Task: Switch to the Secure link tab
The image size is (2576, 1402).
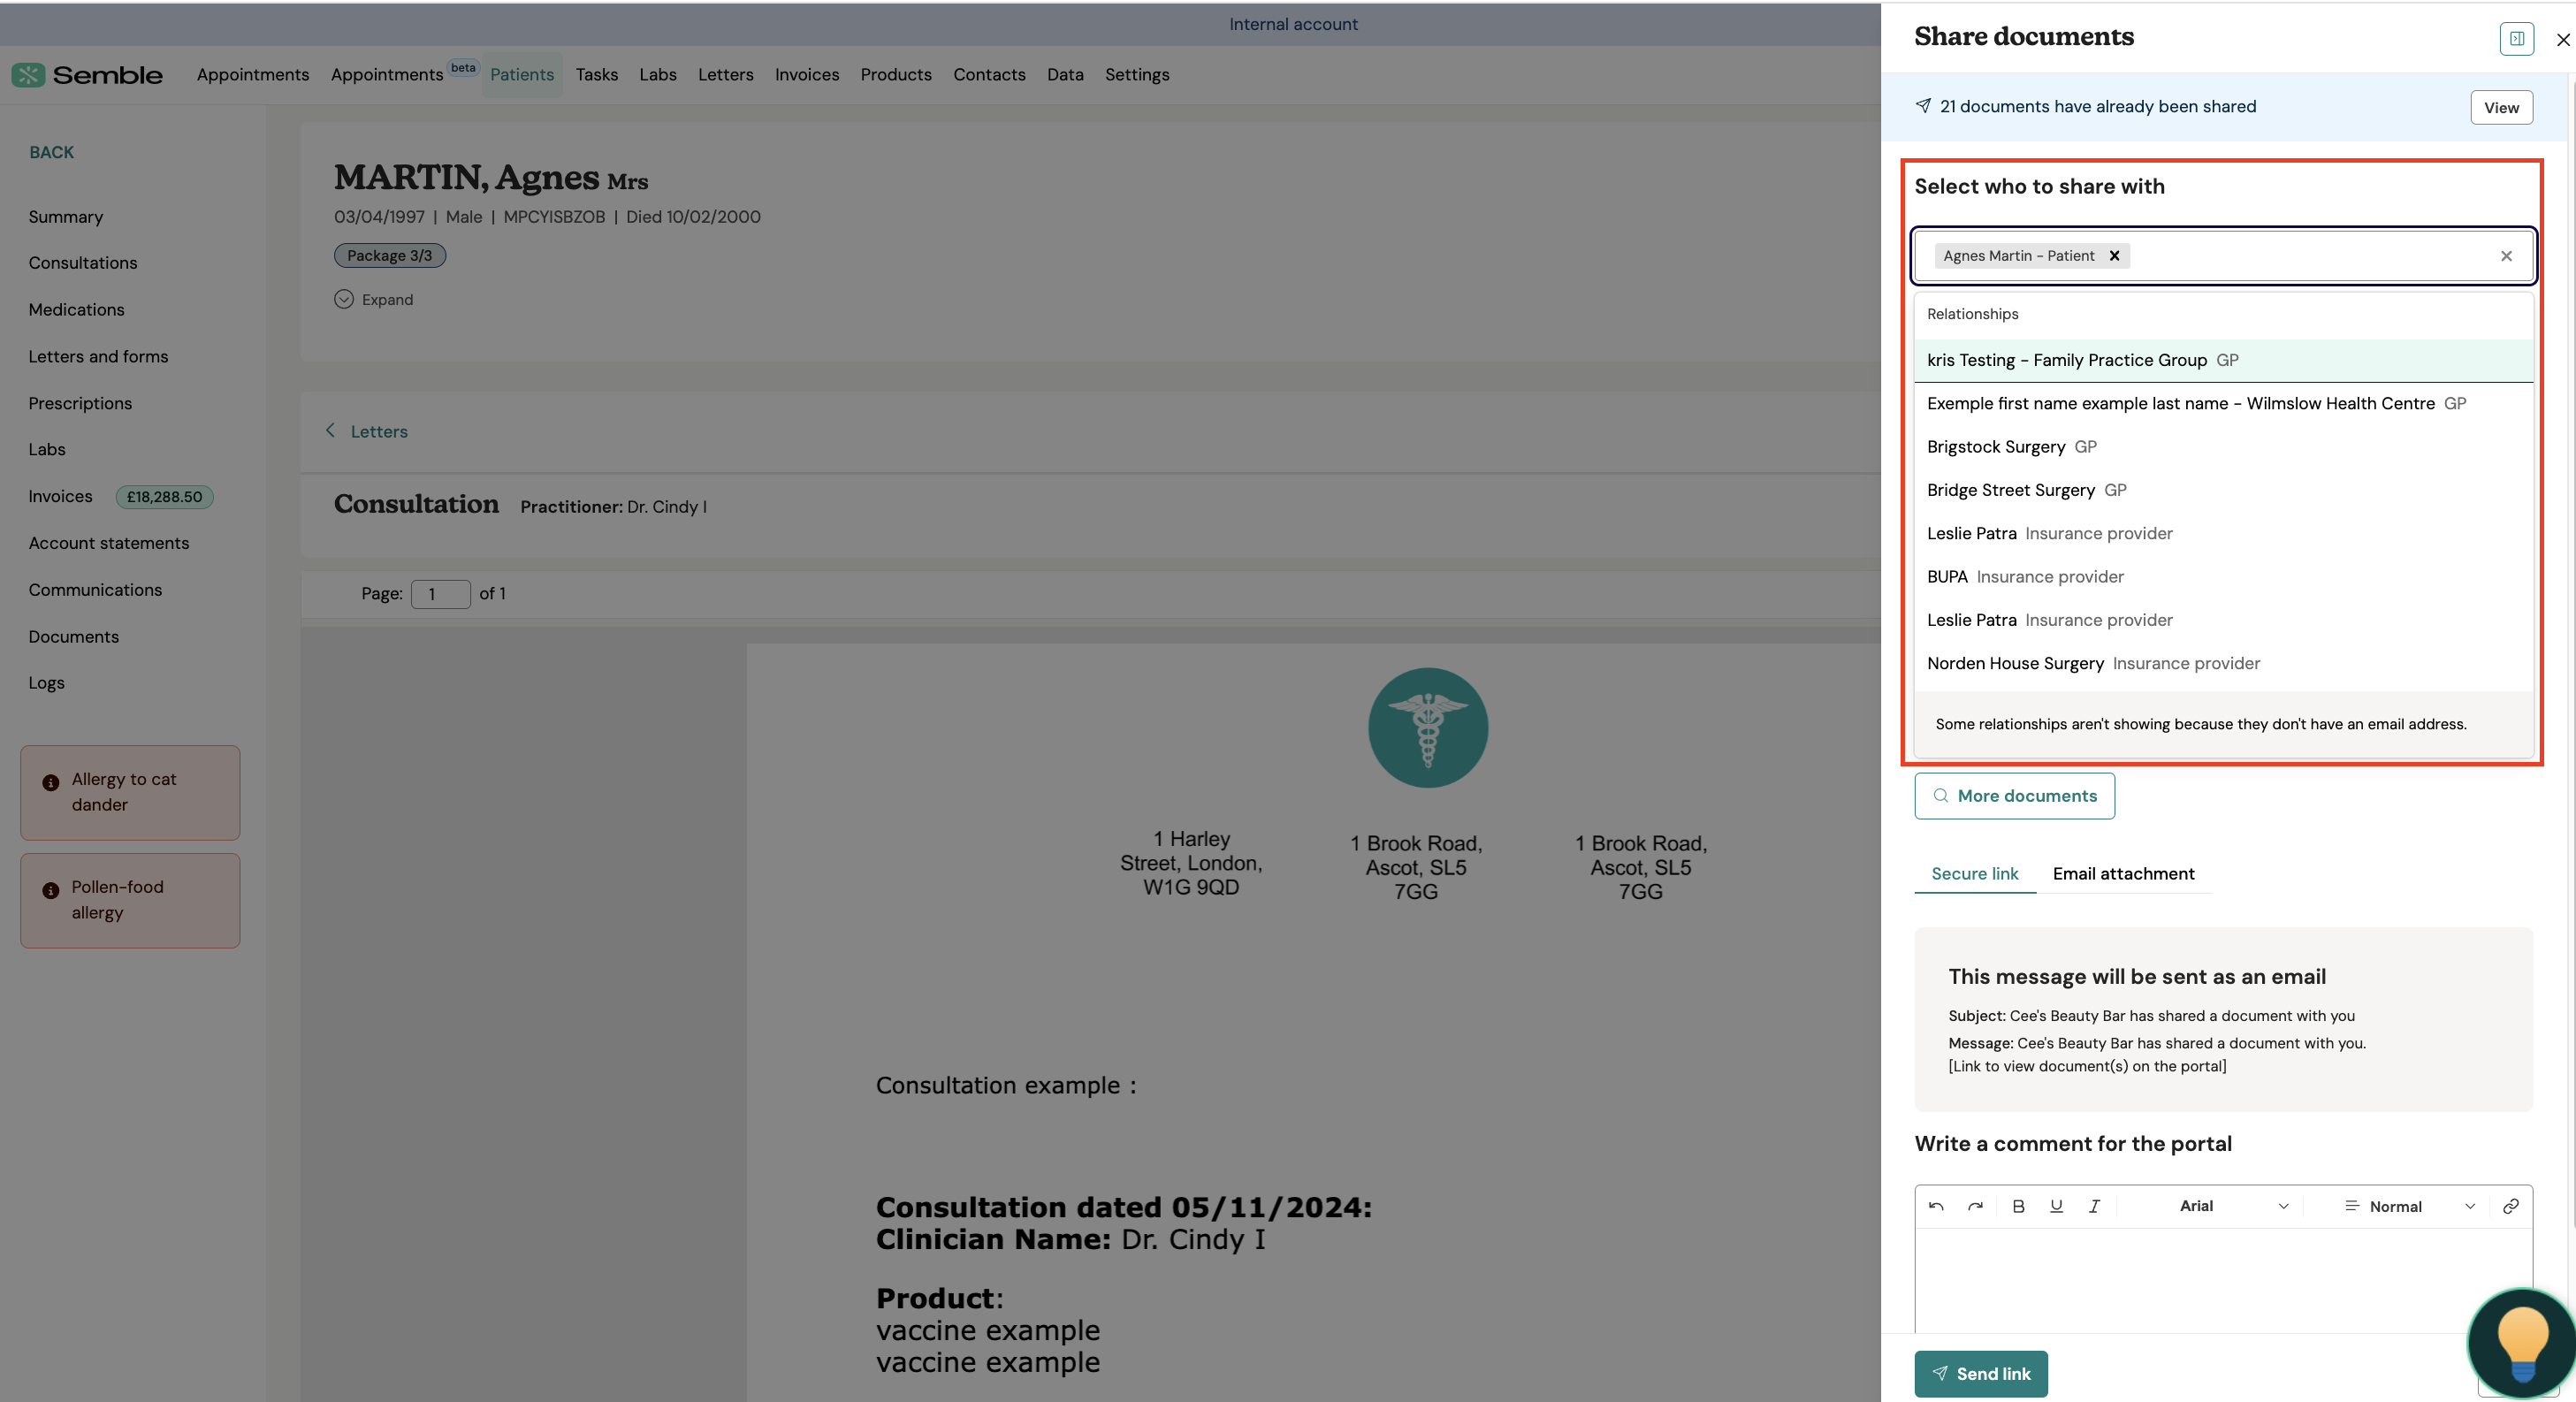Action: click(1975, 873)
